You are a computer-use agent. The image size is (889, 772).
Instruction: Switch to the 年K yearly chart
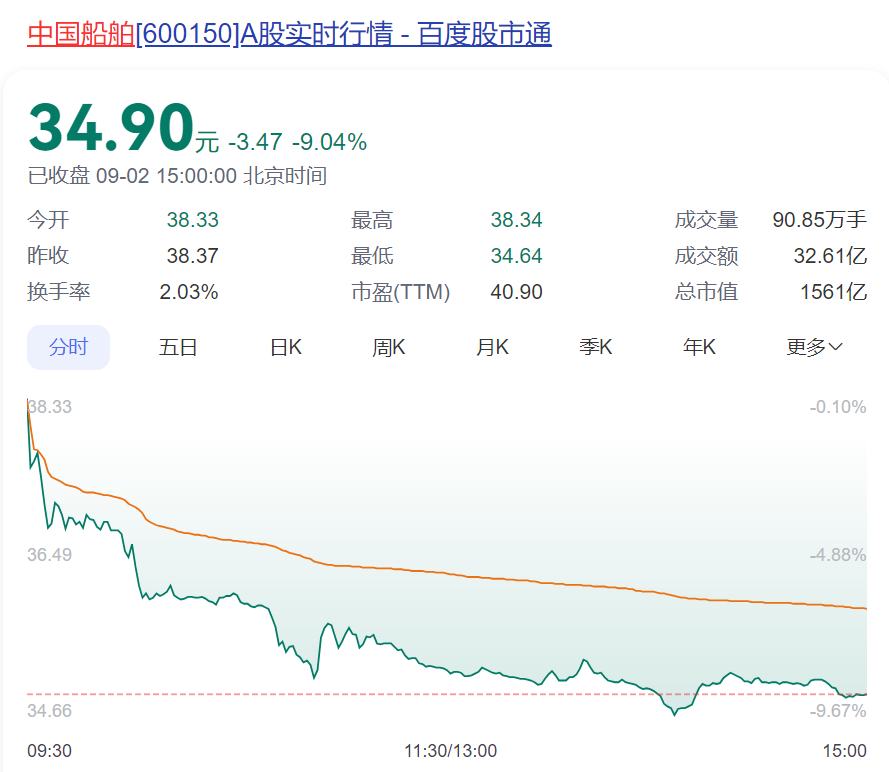pyautogui.click(x=699, y=346)
